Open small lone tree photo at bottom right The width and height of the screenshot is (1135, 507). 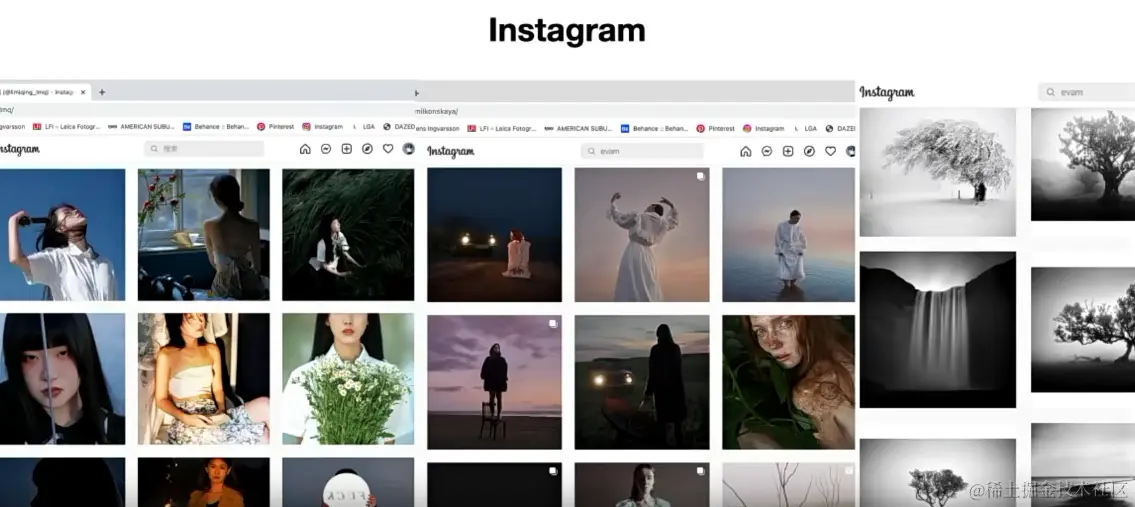938,473
